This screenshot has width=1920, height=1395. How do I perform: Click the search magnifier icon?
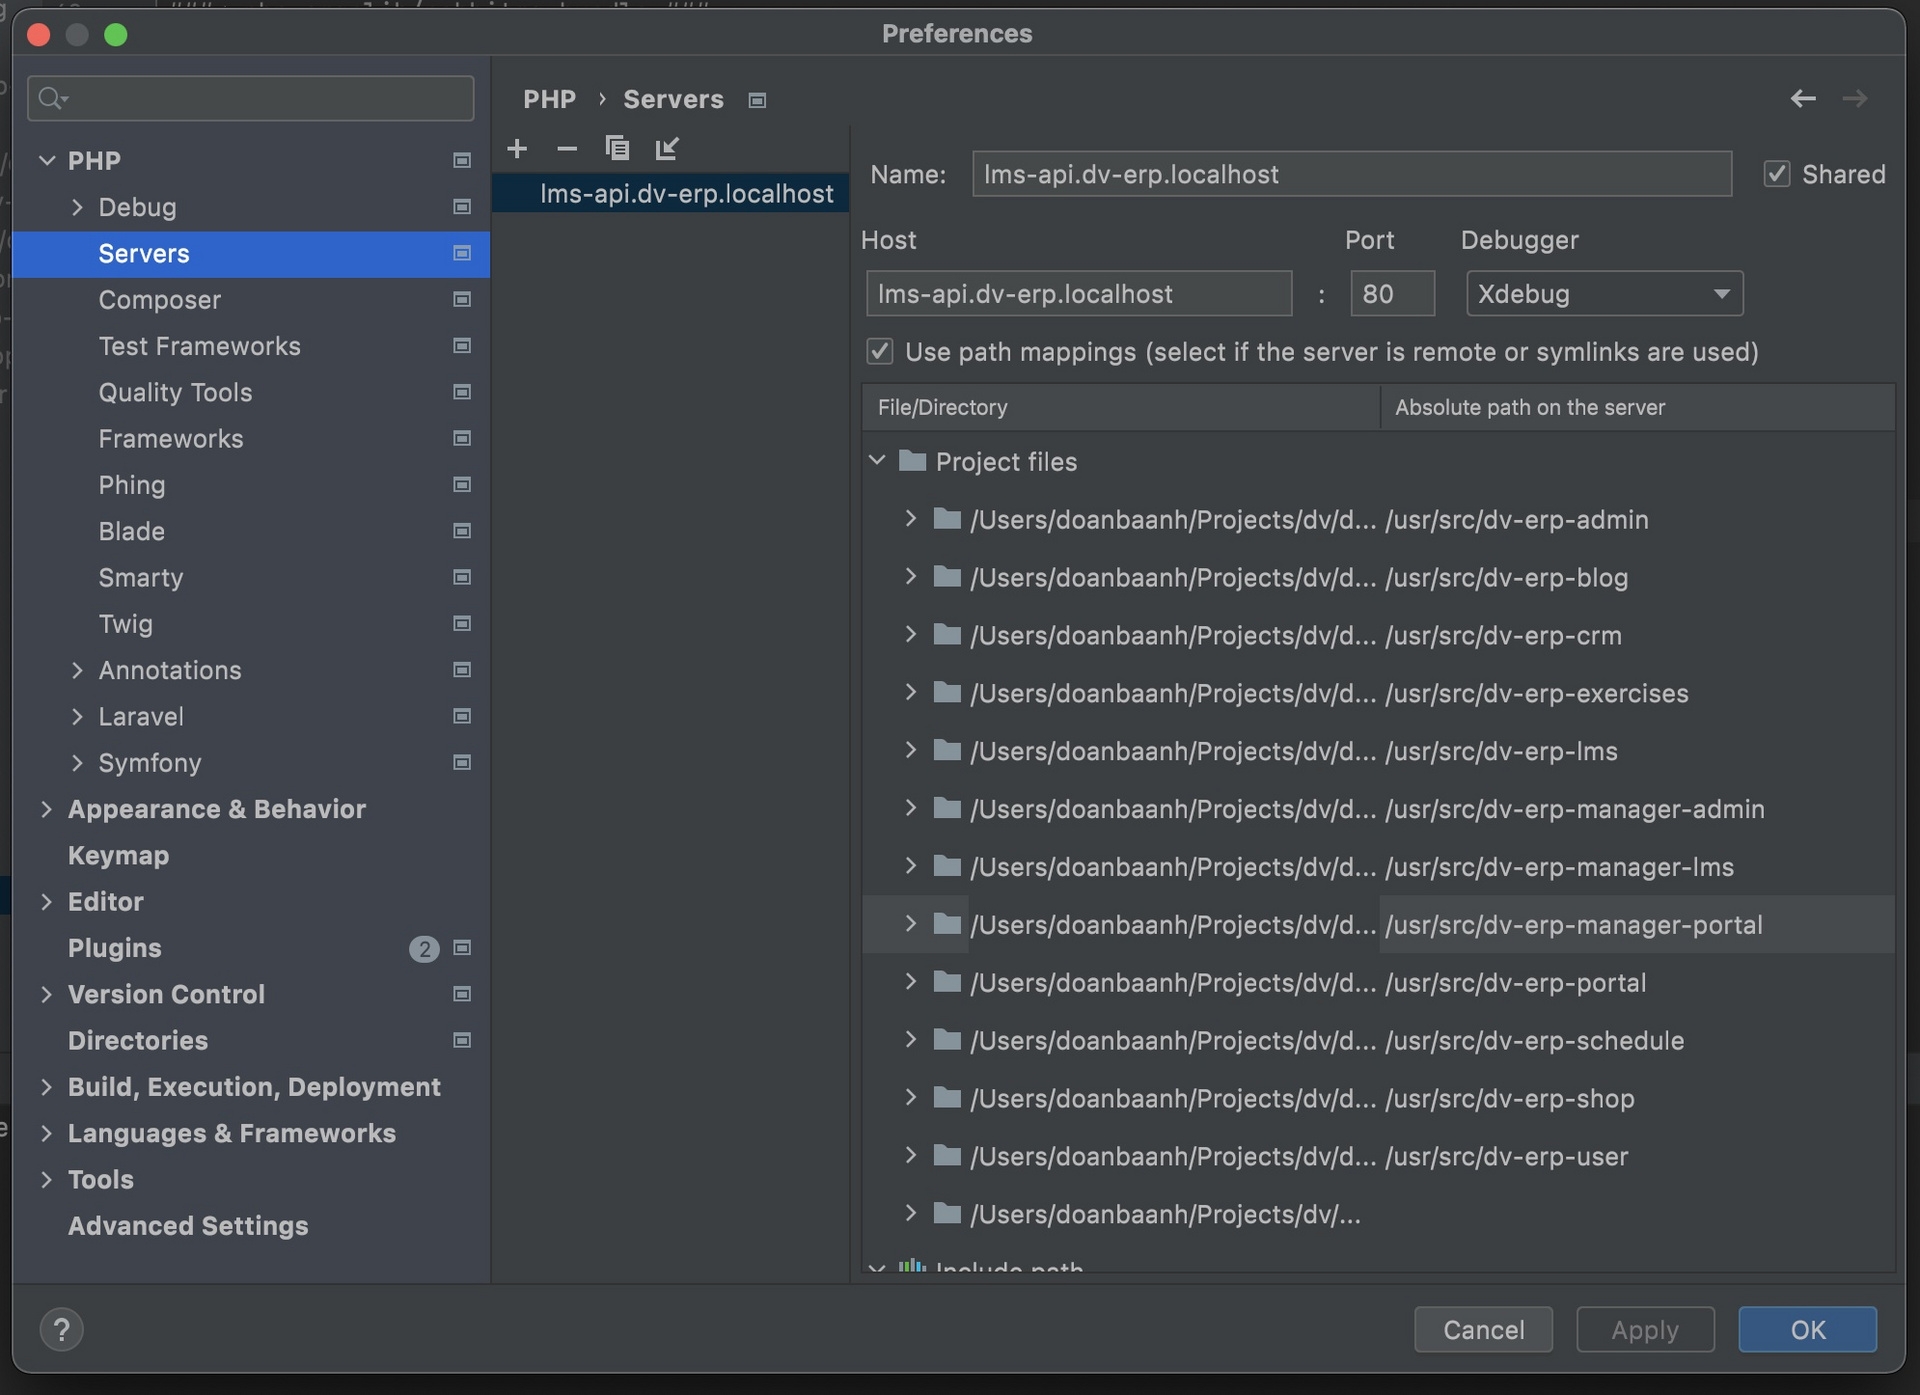(50, 98)
